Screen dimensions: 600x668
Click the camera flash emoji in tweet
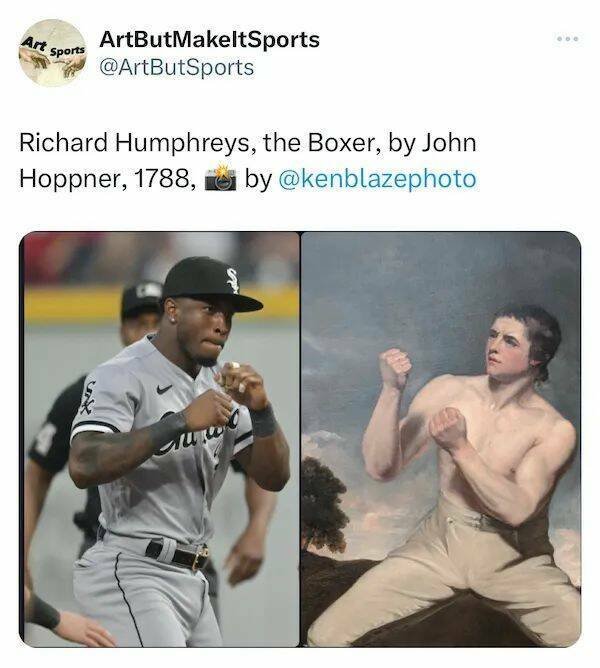[x=220, y=179]
